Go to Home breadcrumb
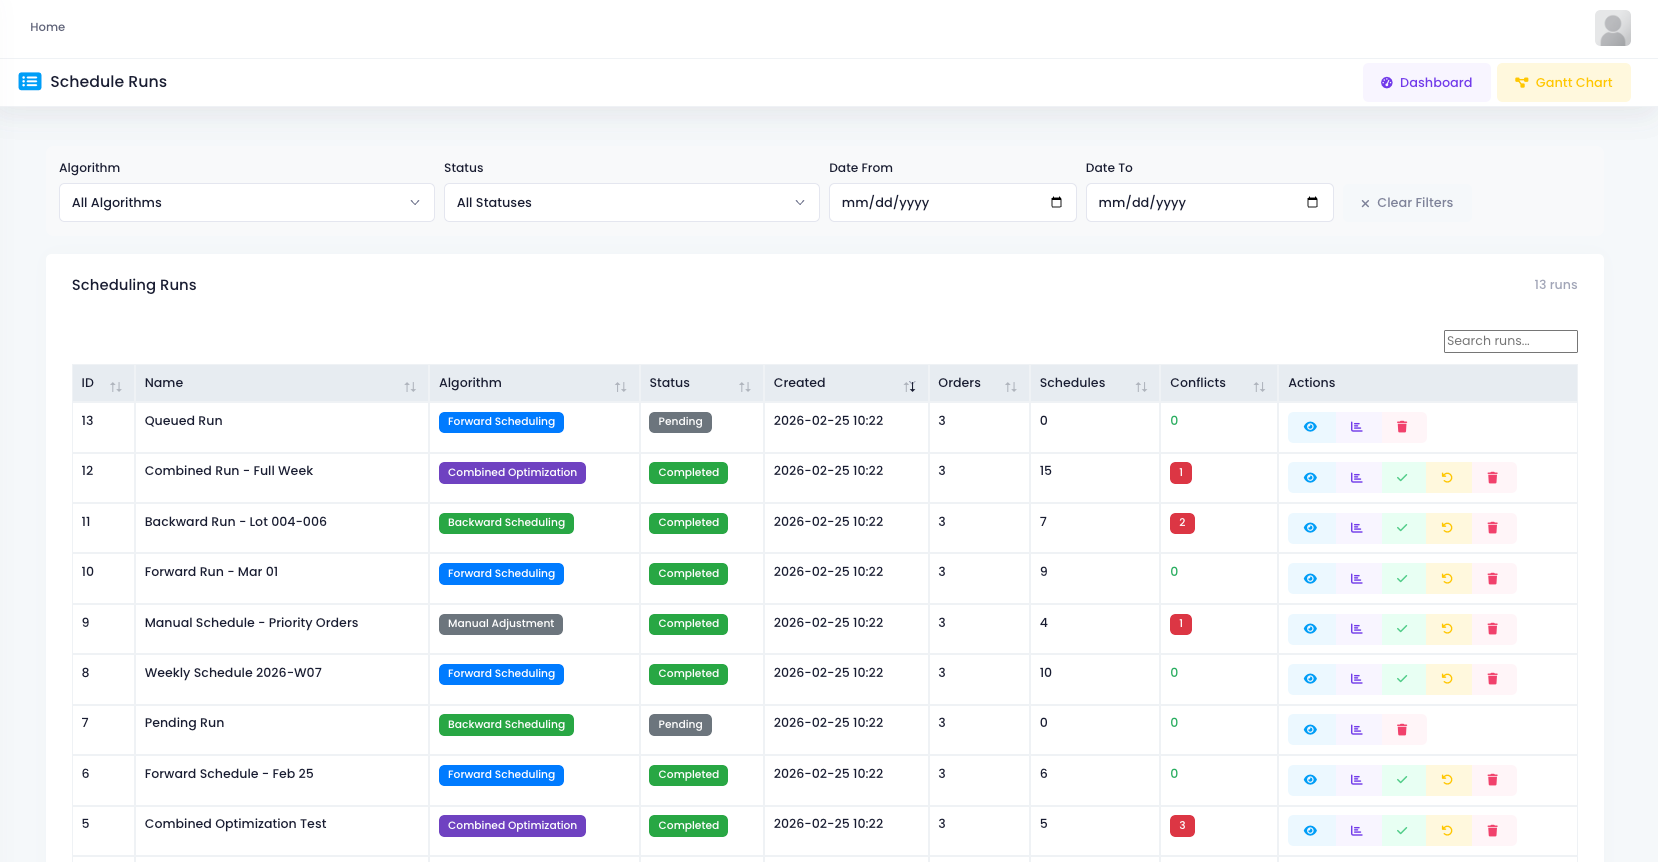Image resolution: width=1658 pixels, height=862 pixels. point(47,27)
